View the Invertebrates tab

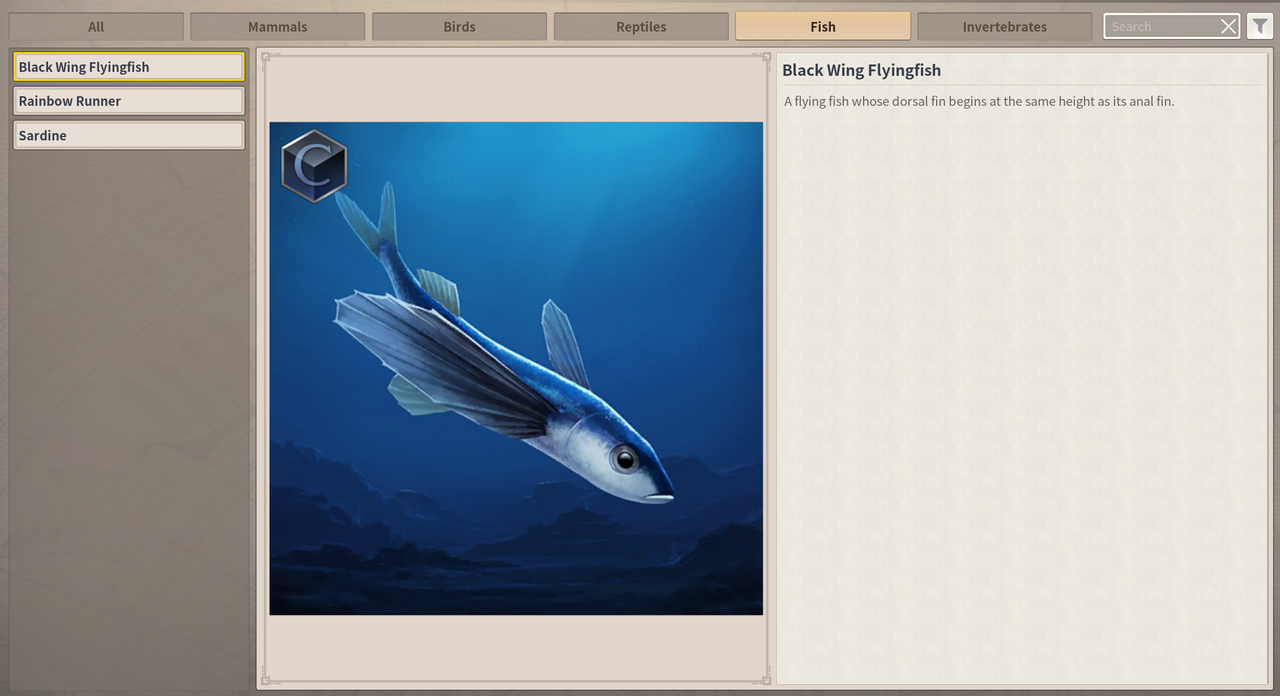click(x=1004, y=27)
